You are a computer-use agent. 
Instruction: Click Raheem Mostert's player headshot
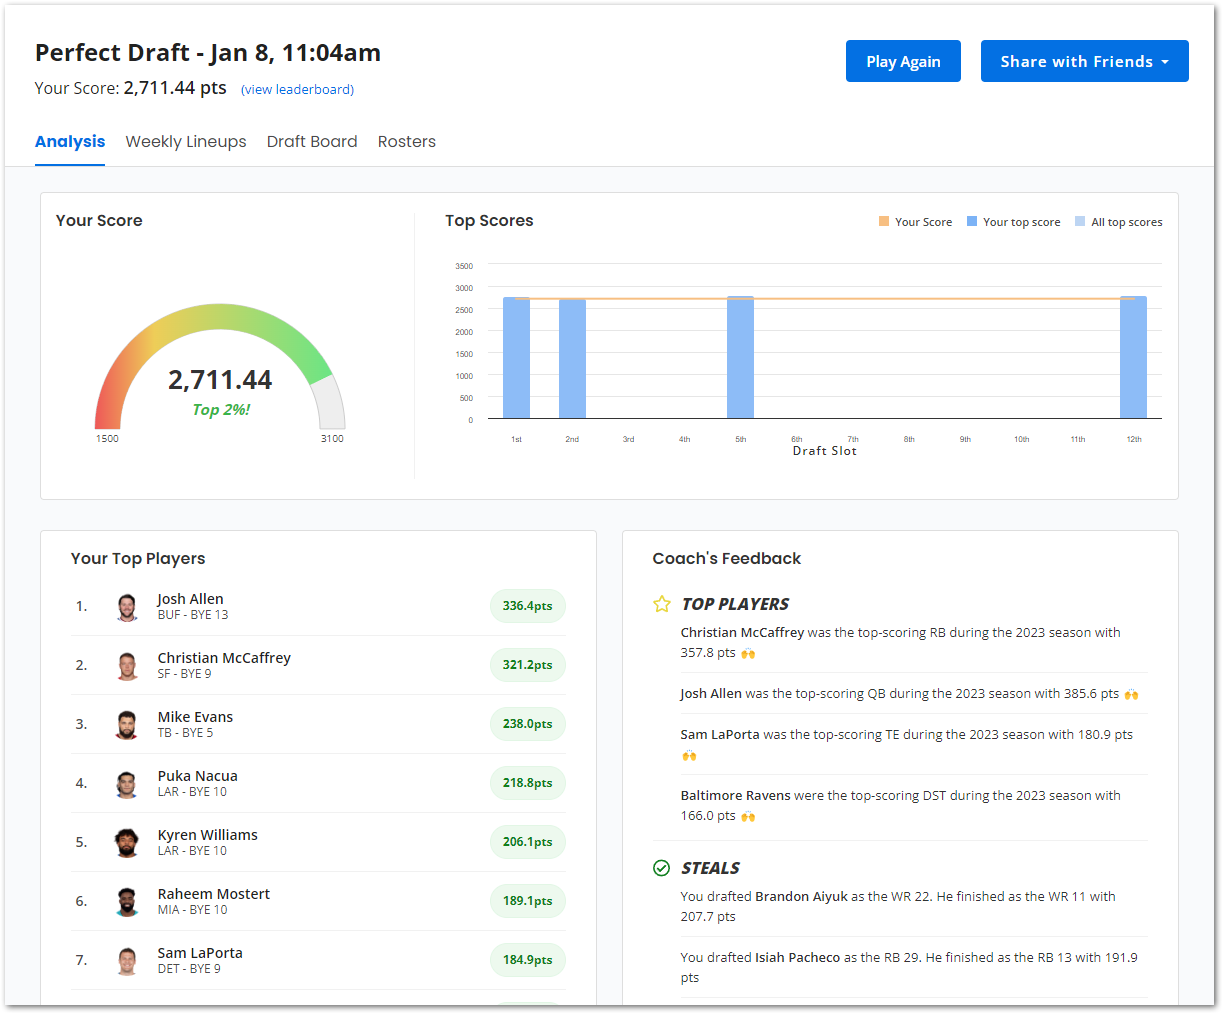pos(127,902)
